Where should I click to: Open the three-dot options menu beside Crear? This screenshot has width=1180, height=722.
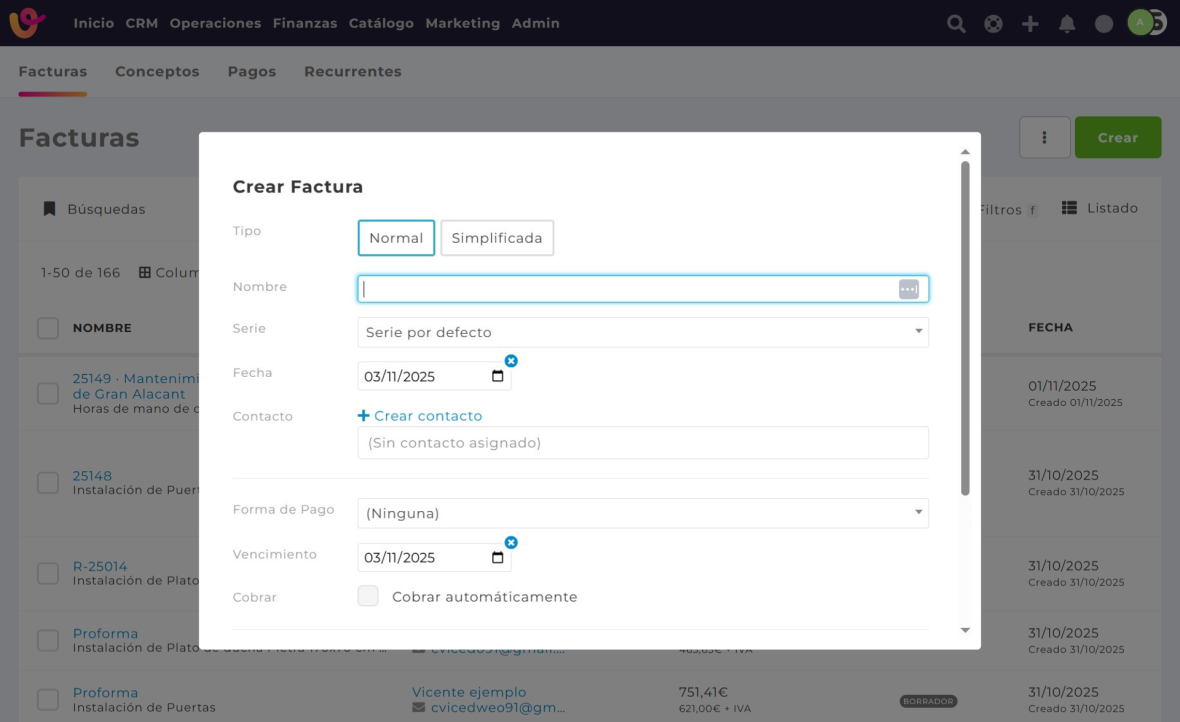1044,138
